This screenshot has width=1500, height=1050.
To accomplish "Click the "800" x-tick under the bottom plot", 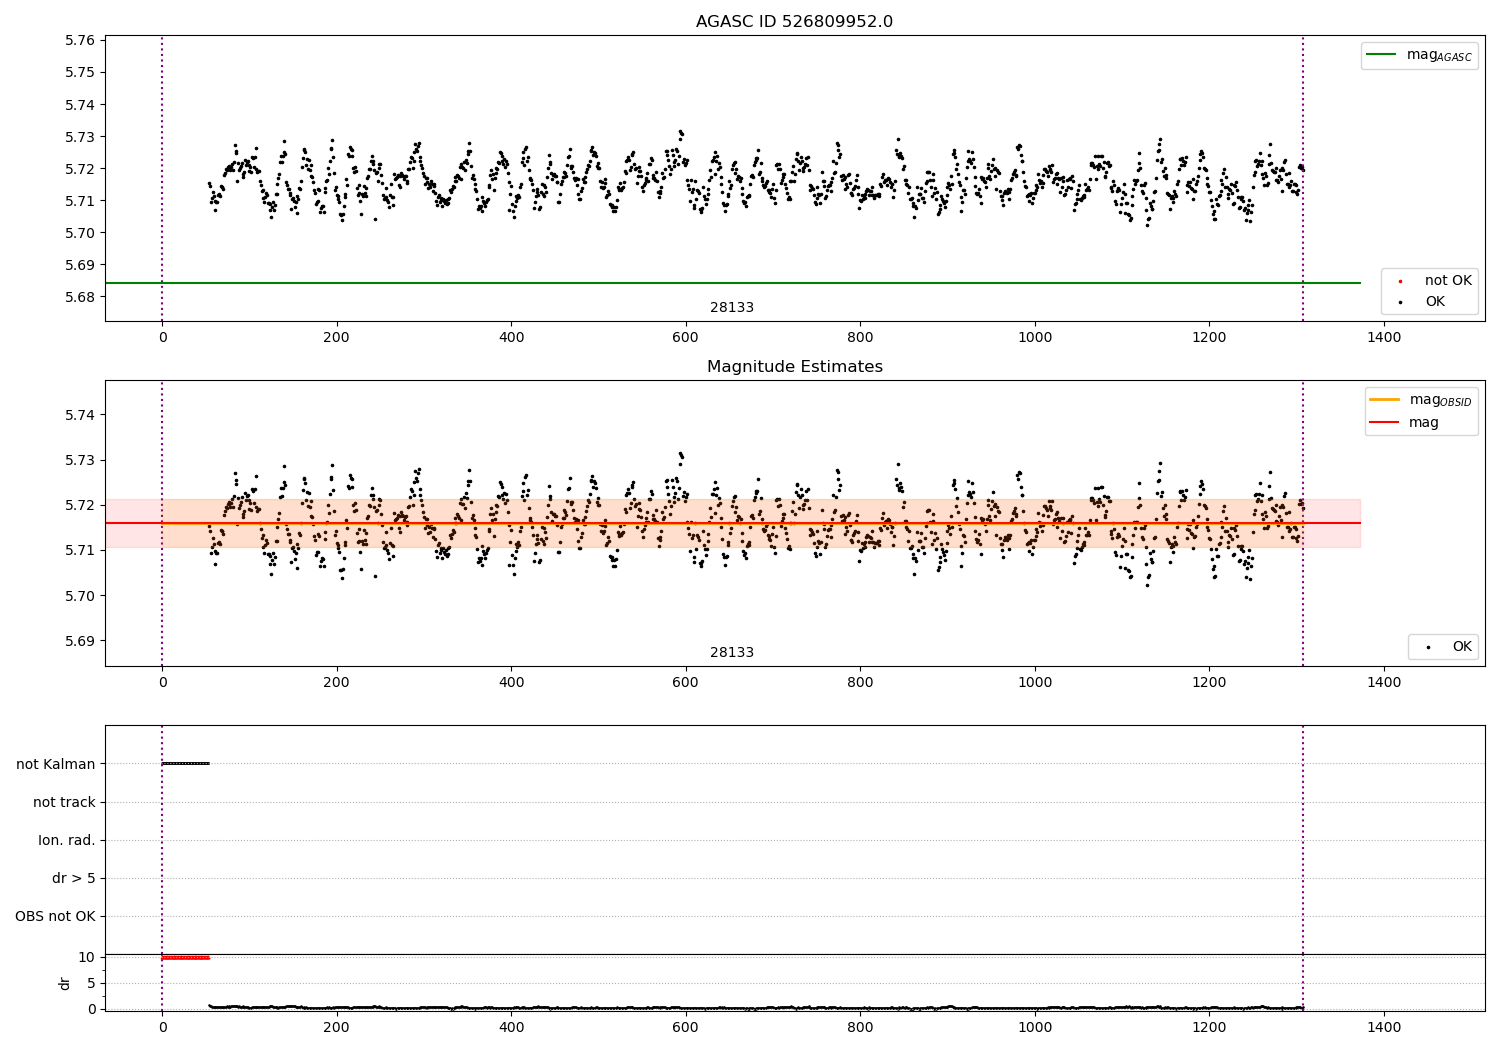I will point(860,1028).
